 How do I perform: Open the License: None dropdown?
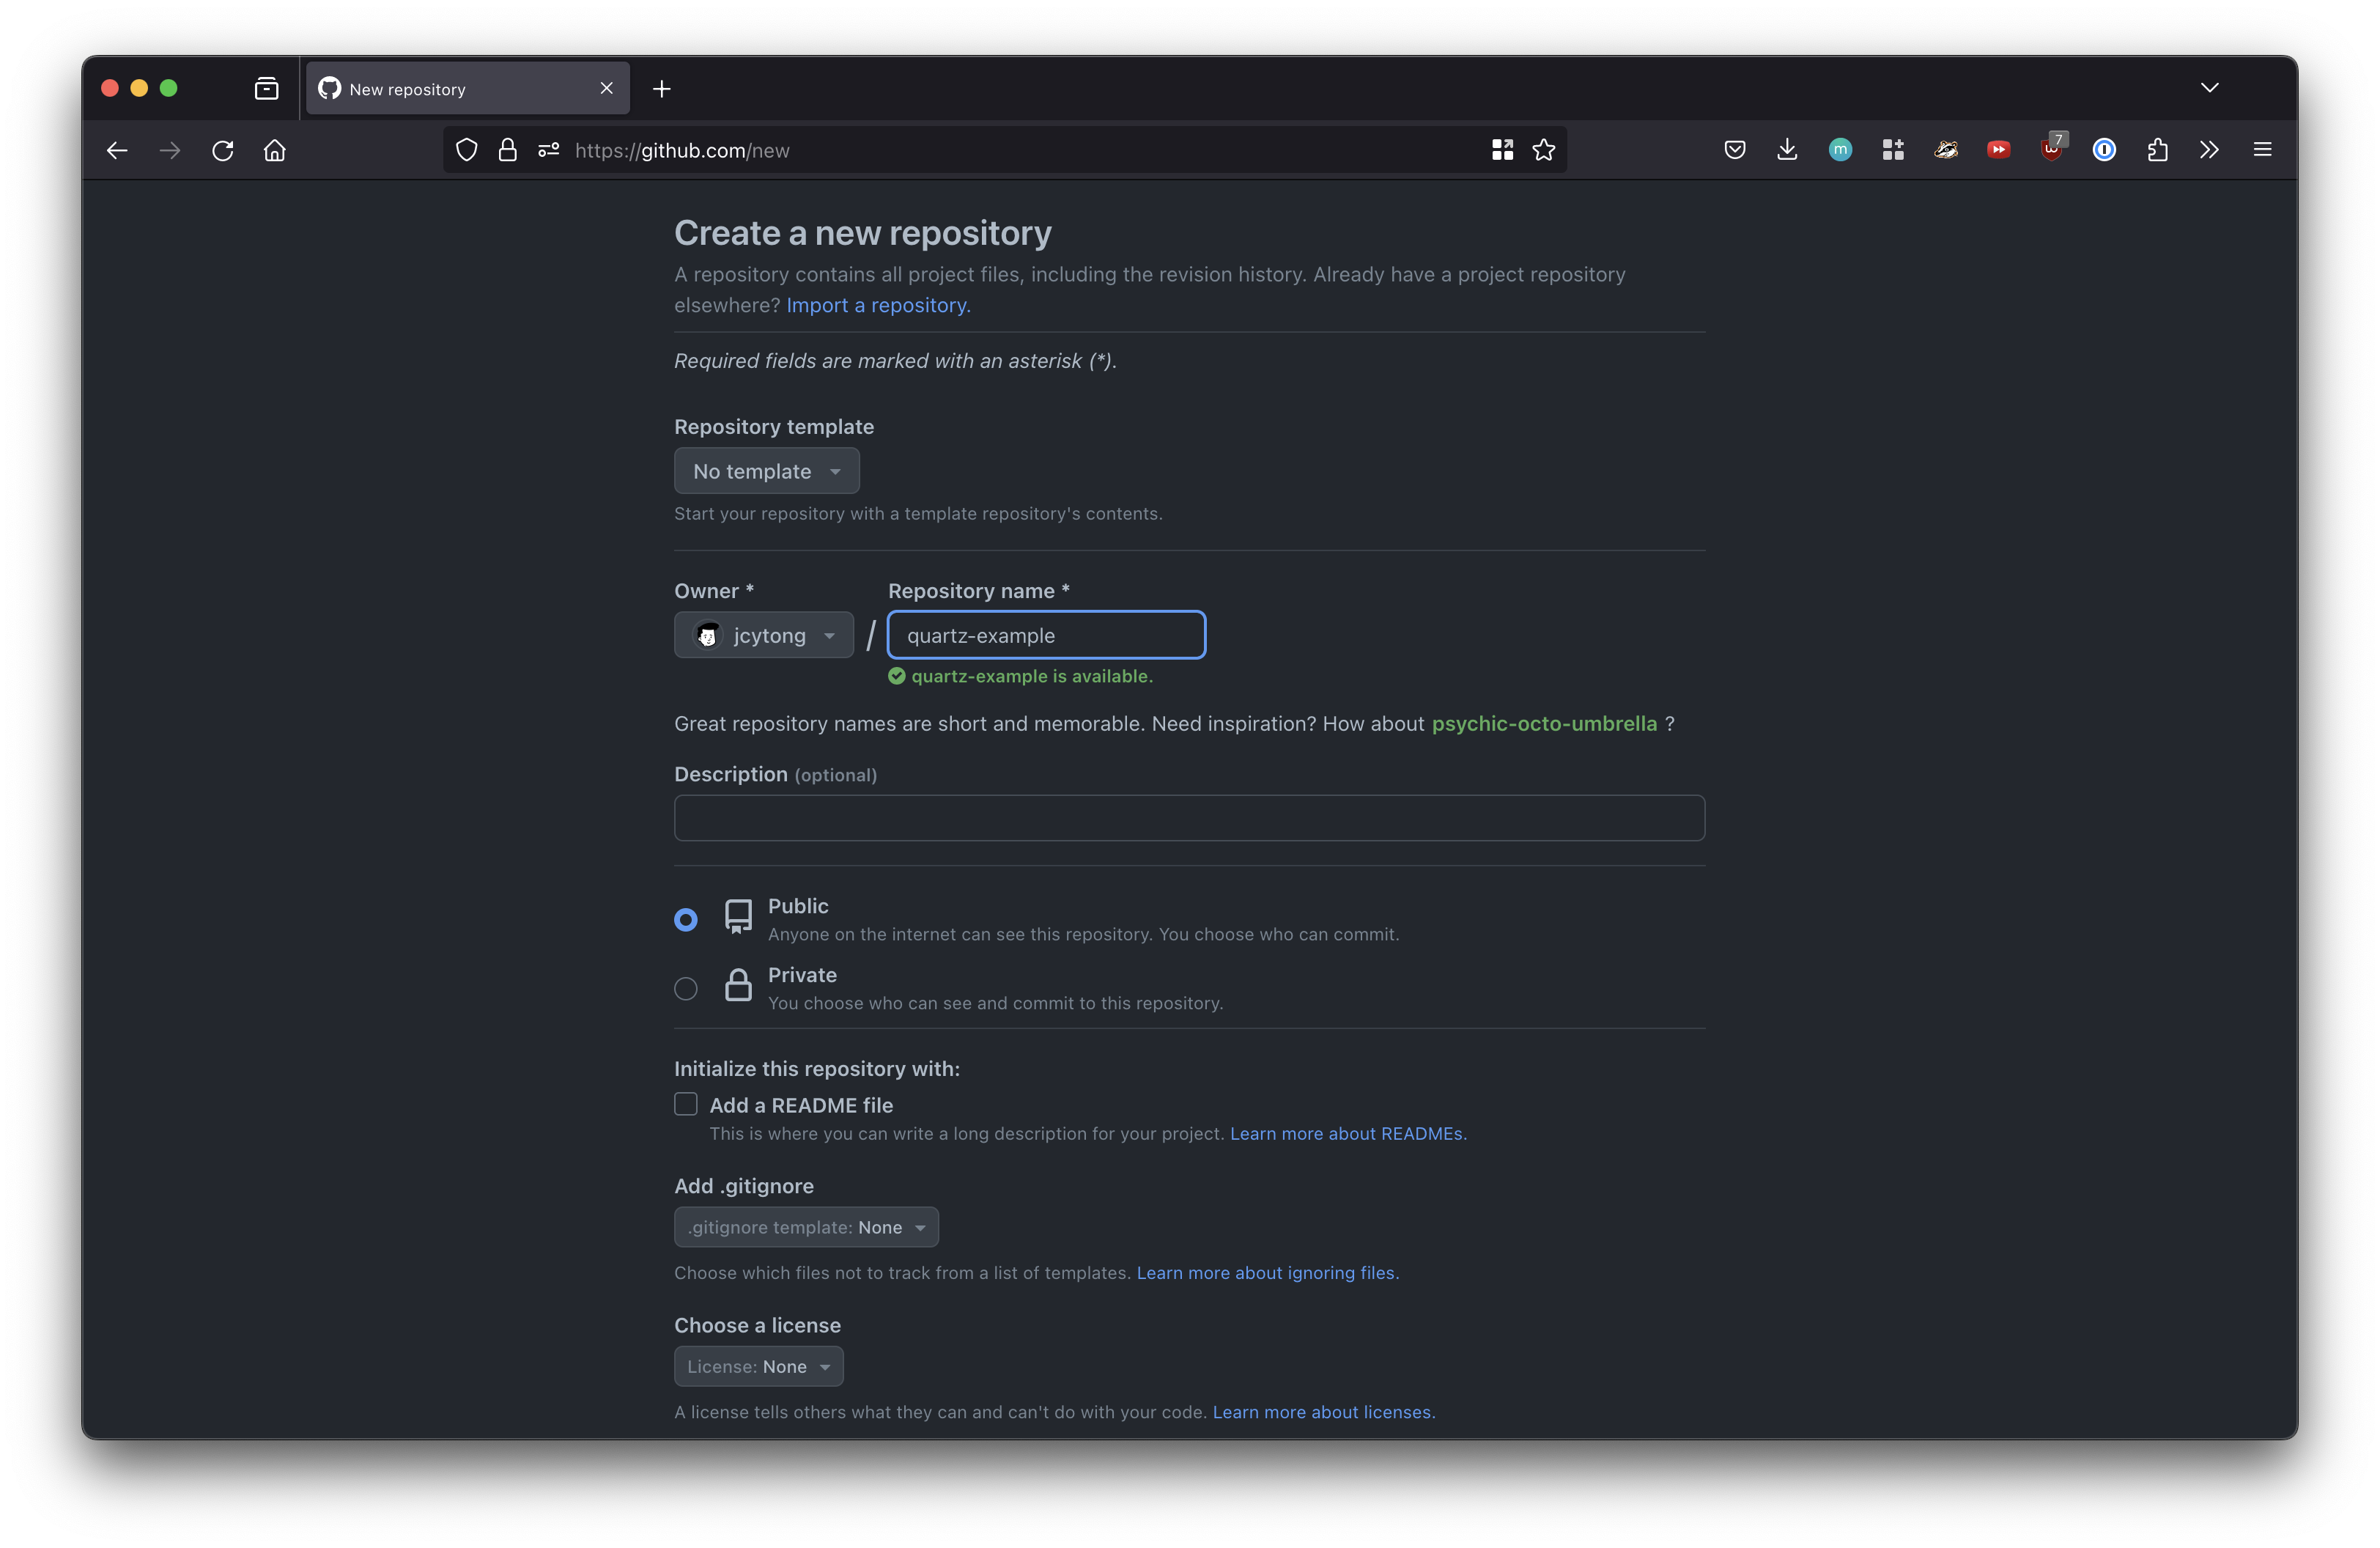(758, 1367)
